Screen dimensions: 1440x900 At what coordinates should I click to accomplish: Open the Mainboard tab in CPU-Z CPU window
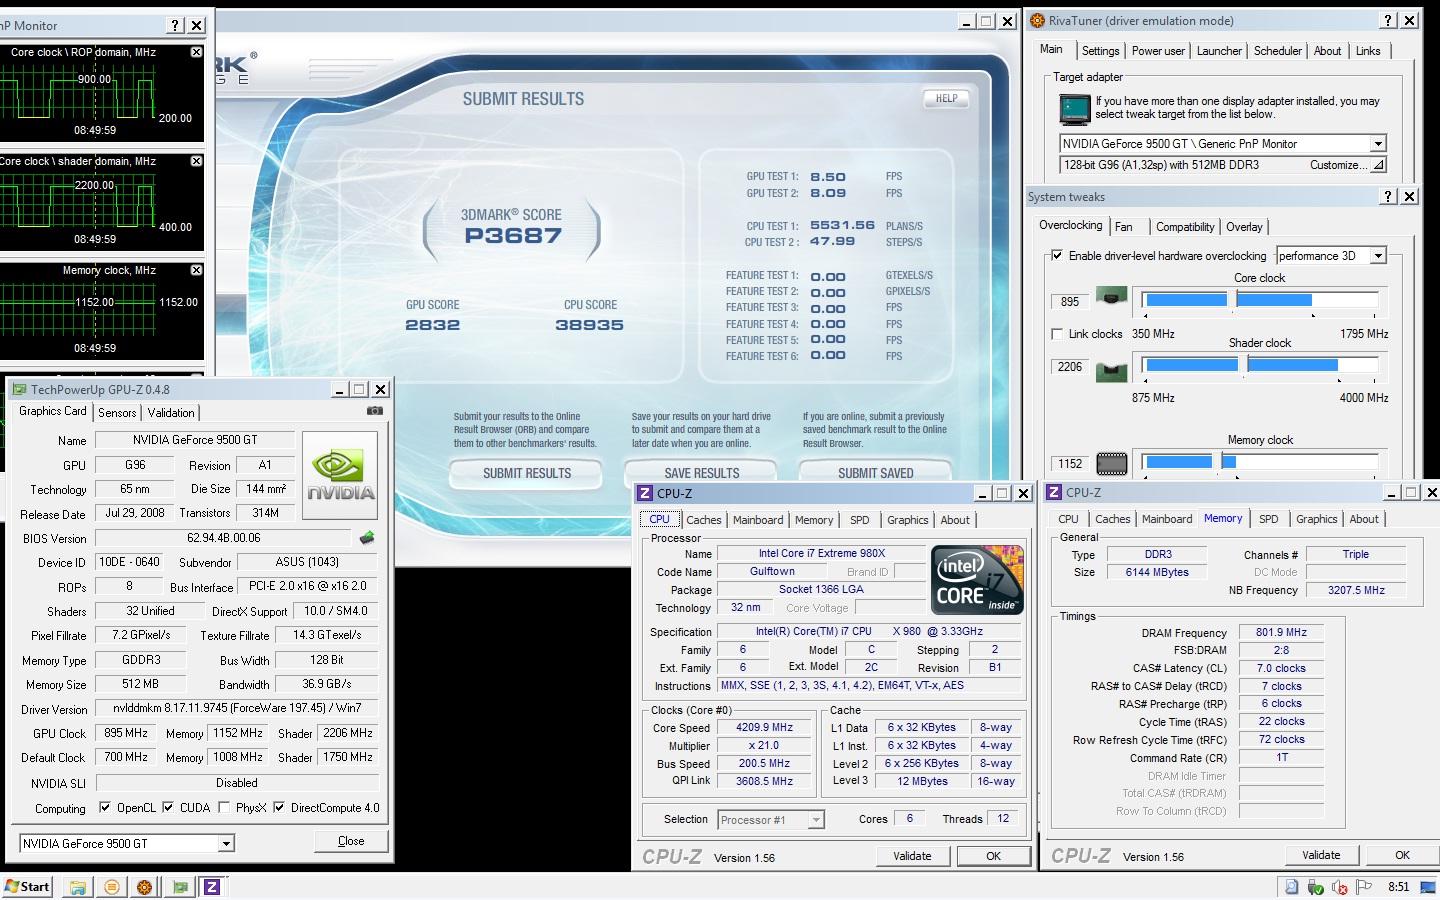(758, 520)
